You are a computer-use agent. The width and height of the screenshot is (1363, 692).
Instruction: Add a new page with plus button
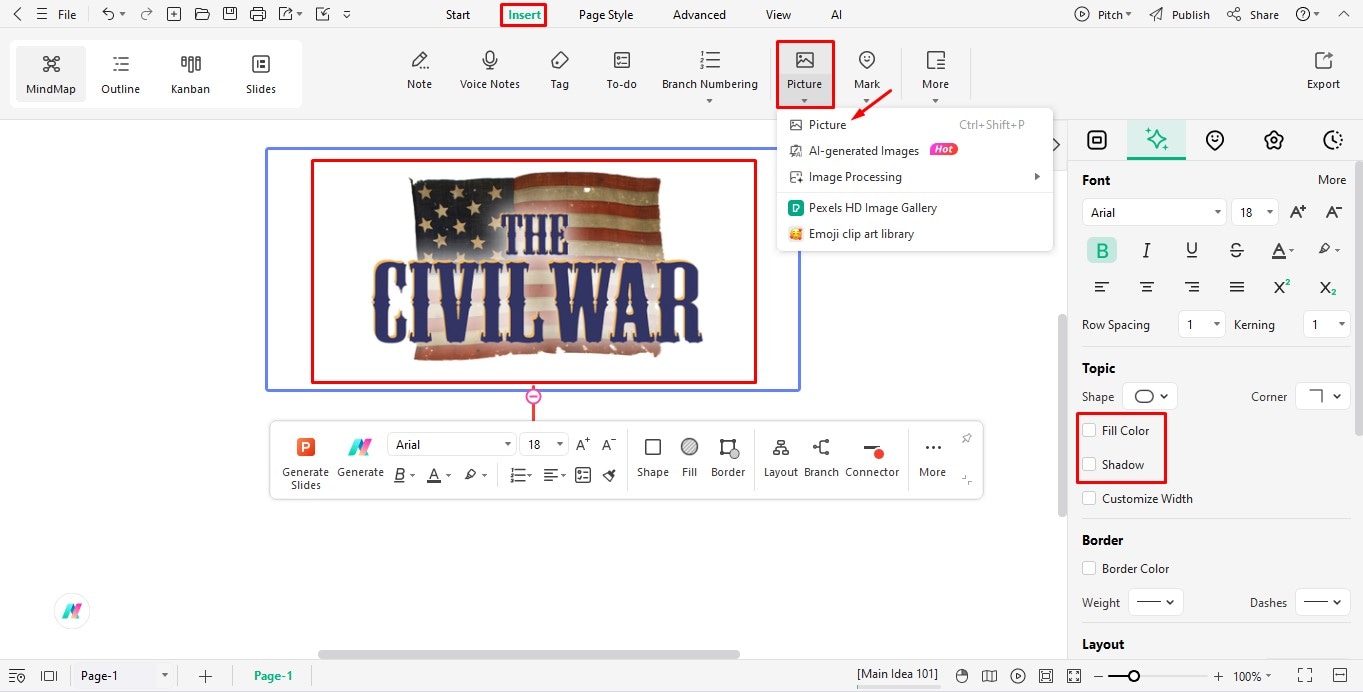[x=206, y=676]
